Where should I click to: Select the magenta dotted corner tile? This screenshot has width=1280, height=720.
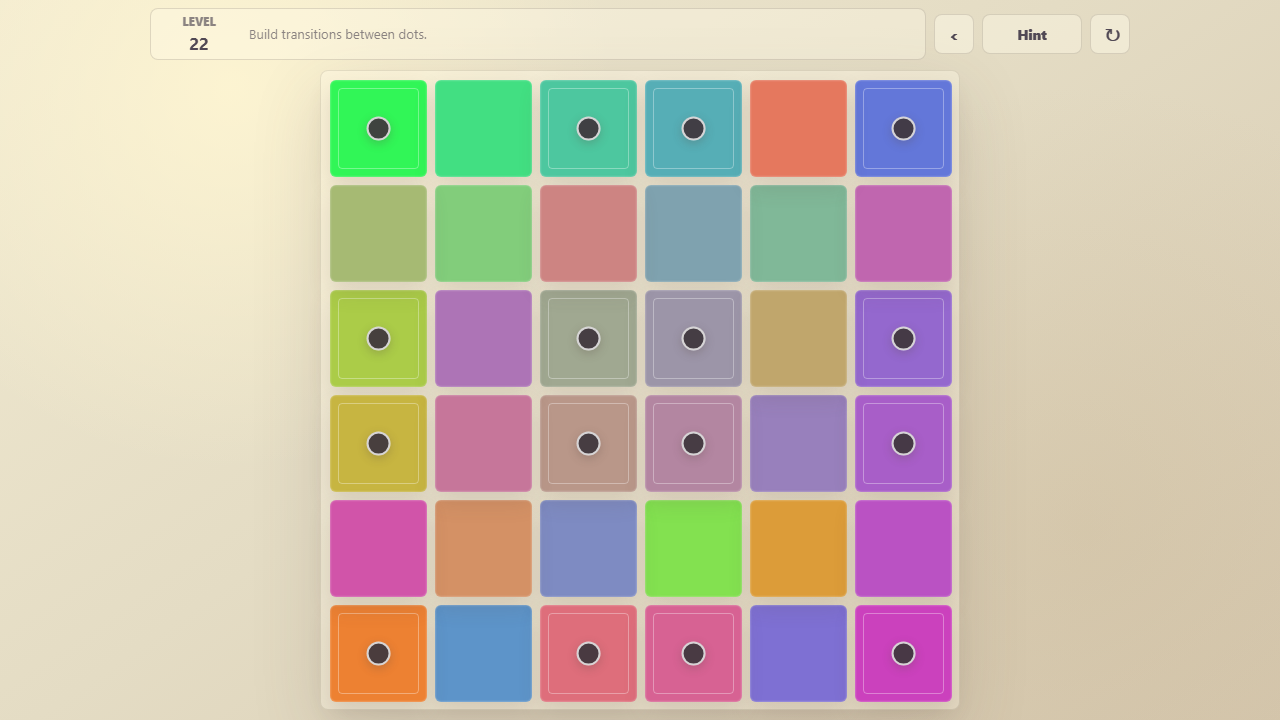click(x=903, y=653)
